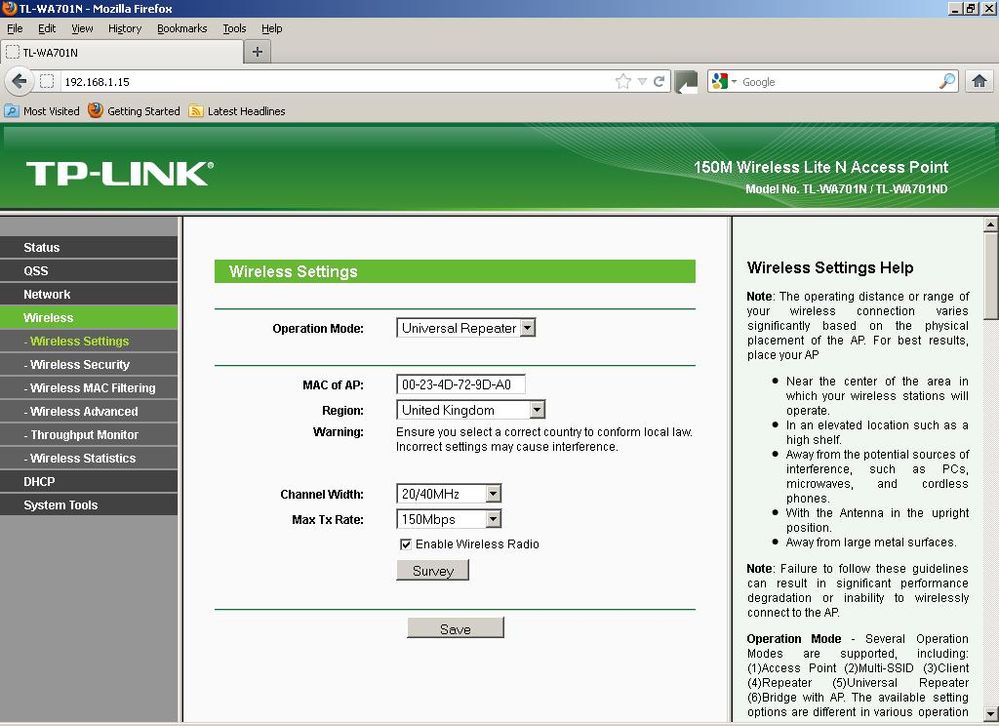
Task: Expand the Operation Mode dropdown
Action: (466, 328)
